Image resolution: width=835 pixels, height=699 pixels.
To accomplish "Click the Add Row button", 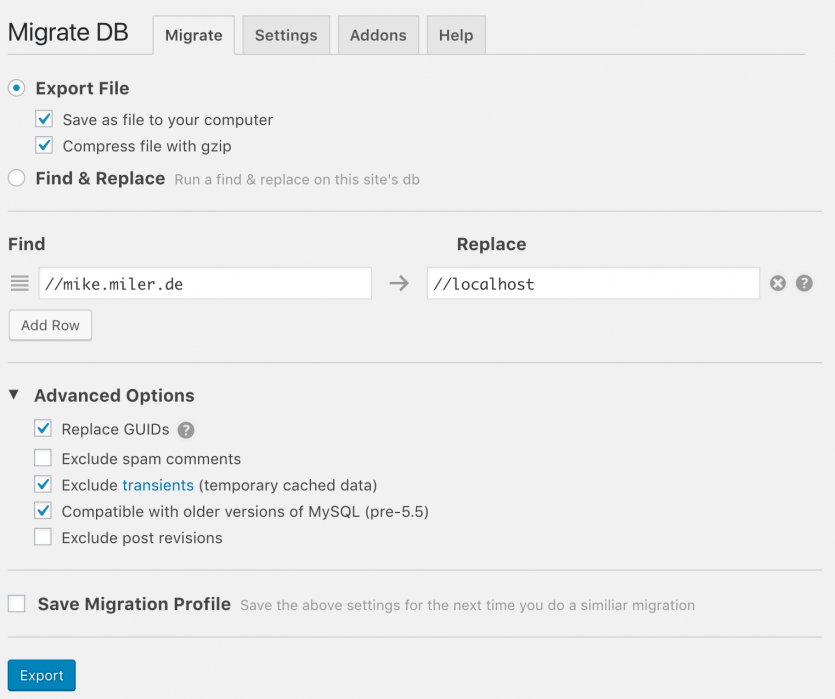I will pos(50,324).
